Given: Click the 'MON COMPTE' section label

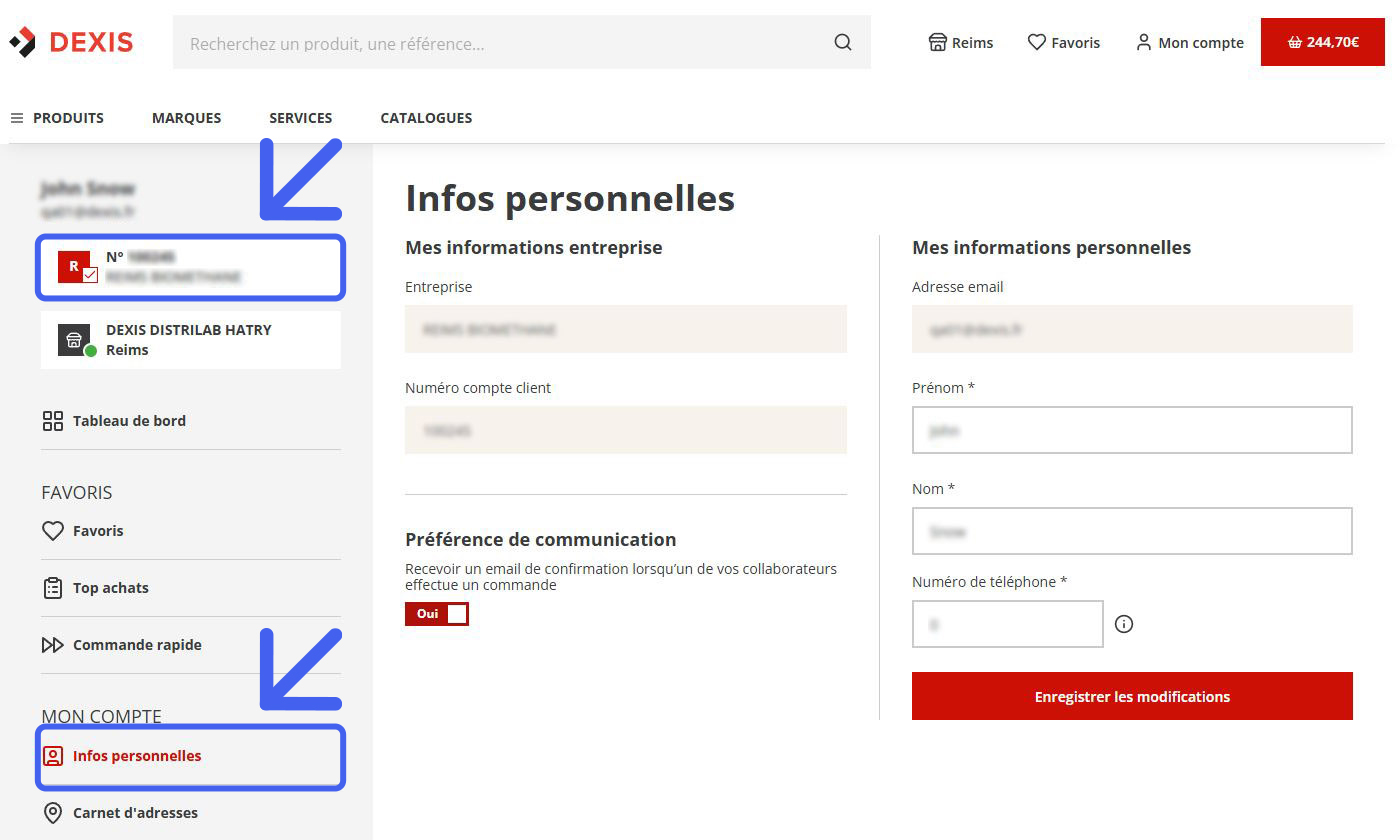Looking at the screenshot, I should coord(101,716).
